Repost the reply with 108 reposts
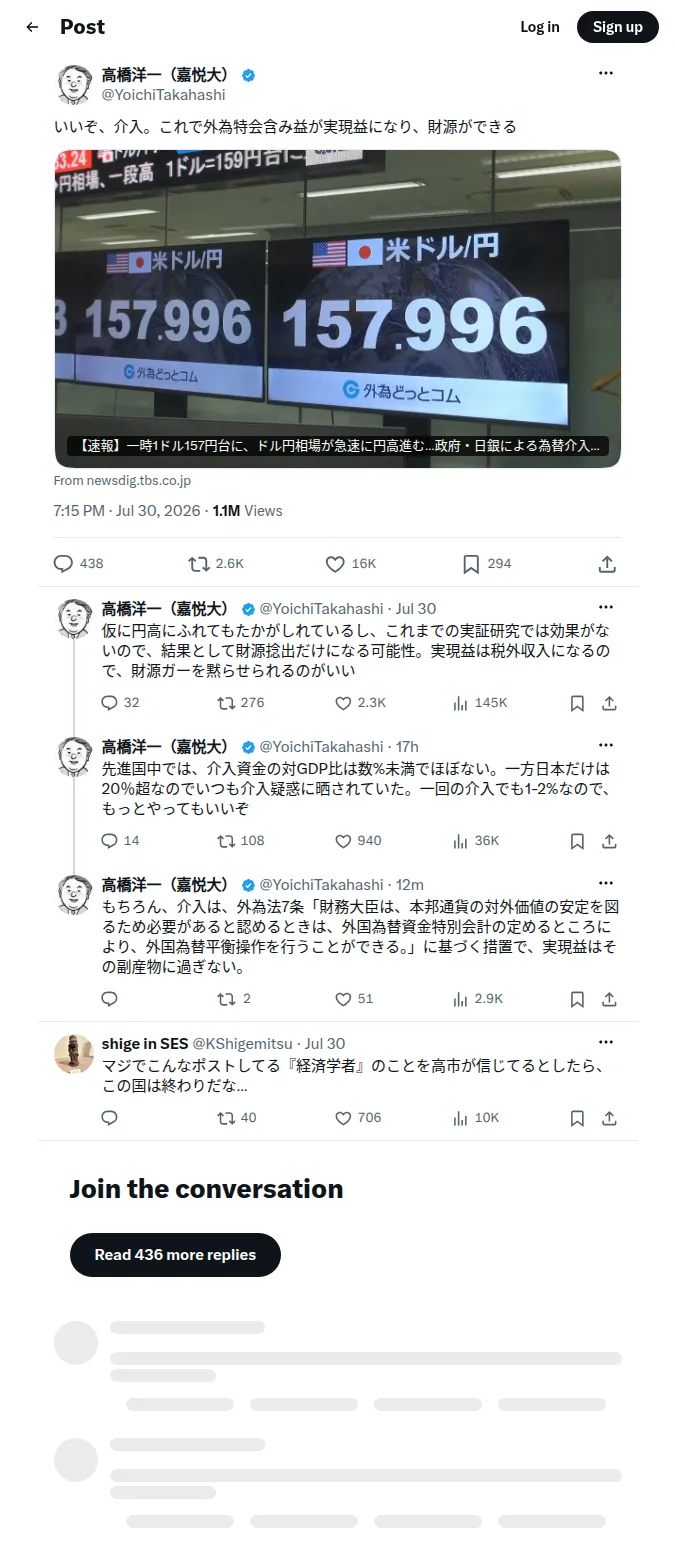675x1543 pixels. 226,841
